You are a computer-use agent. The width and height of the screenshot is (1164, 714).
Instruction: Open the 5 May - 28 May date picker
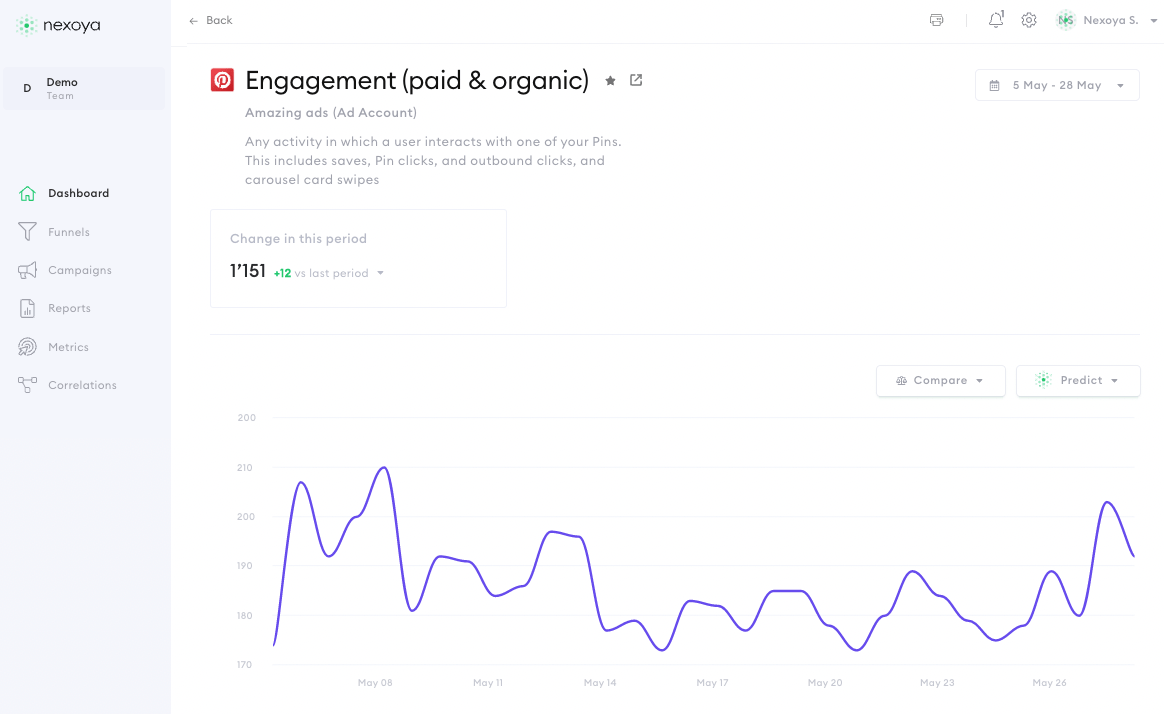coord(1057,85)
